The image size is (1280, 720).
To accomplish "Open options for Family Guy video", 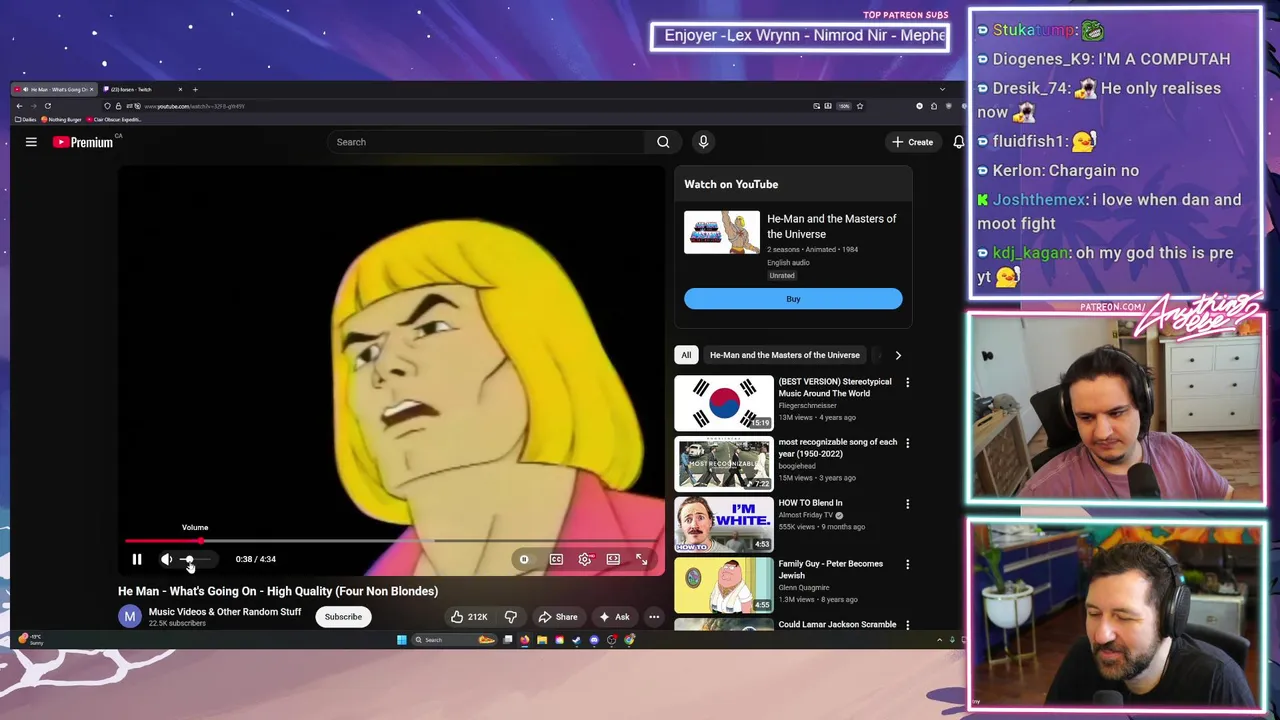I will (907, 564).
